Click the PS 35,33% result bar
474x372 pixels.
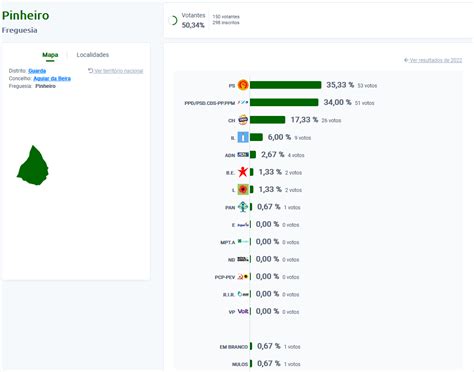[x=286, y=85]
